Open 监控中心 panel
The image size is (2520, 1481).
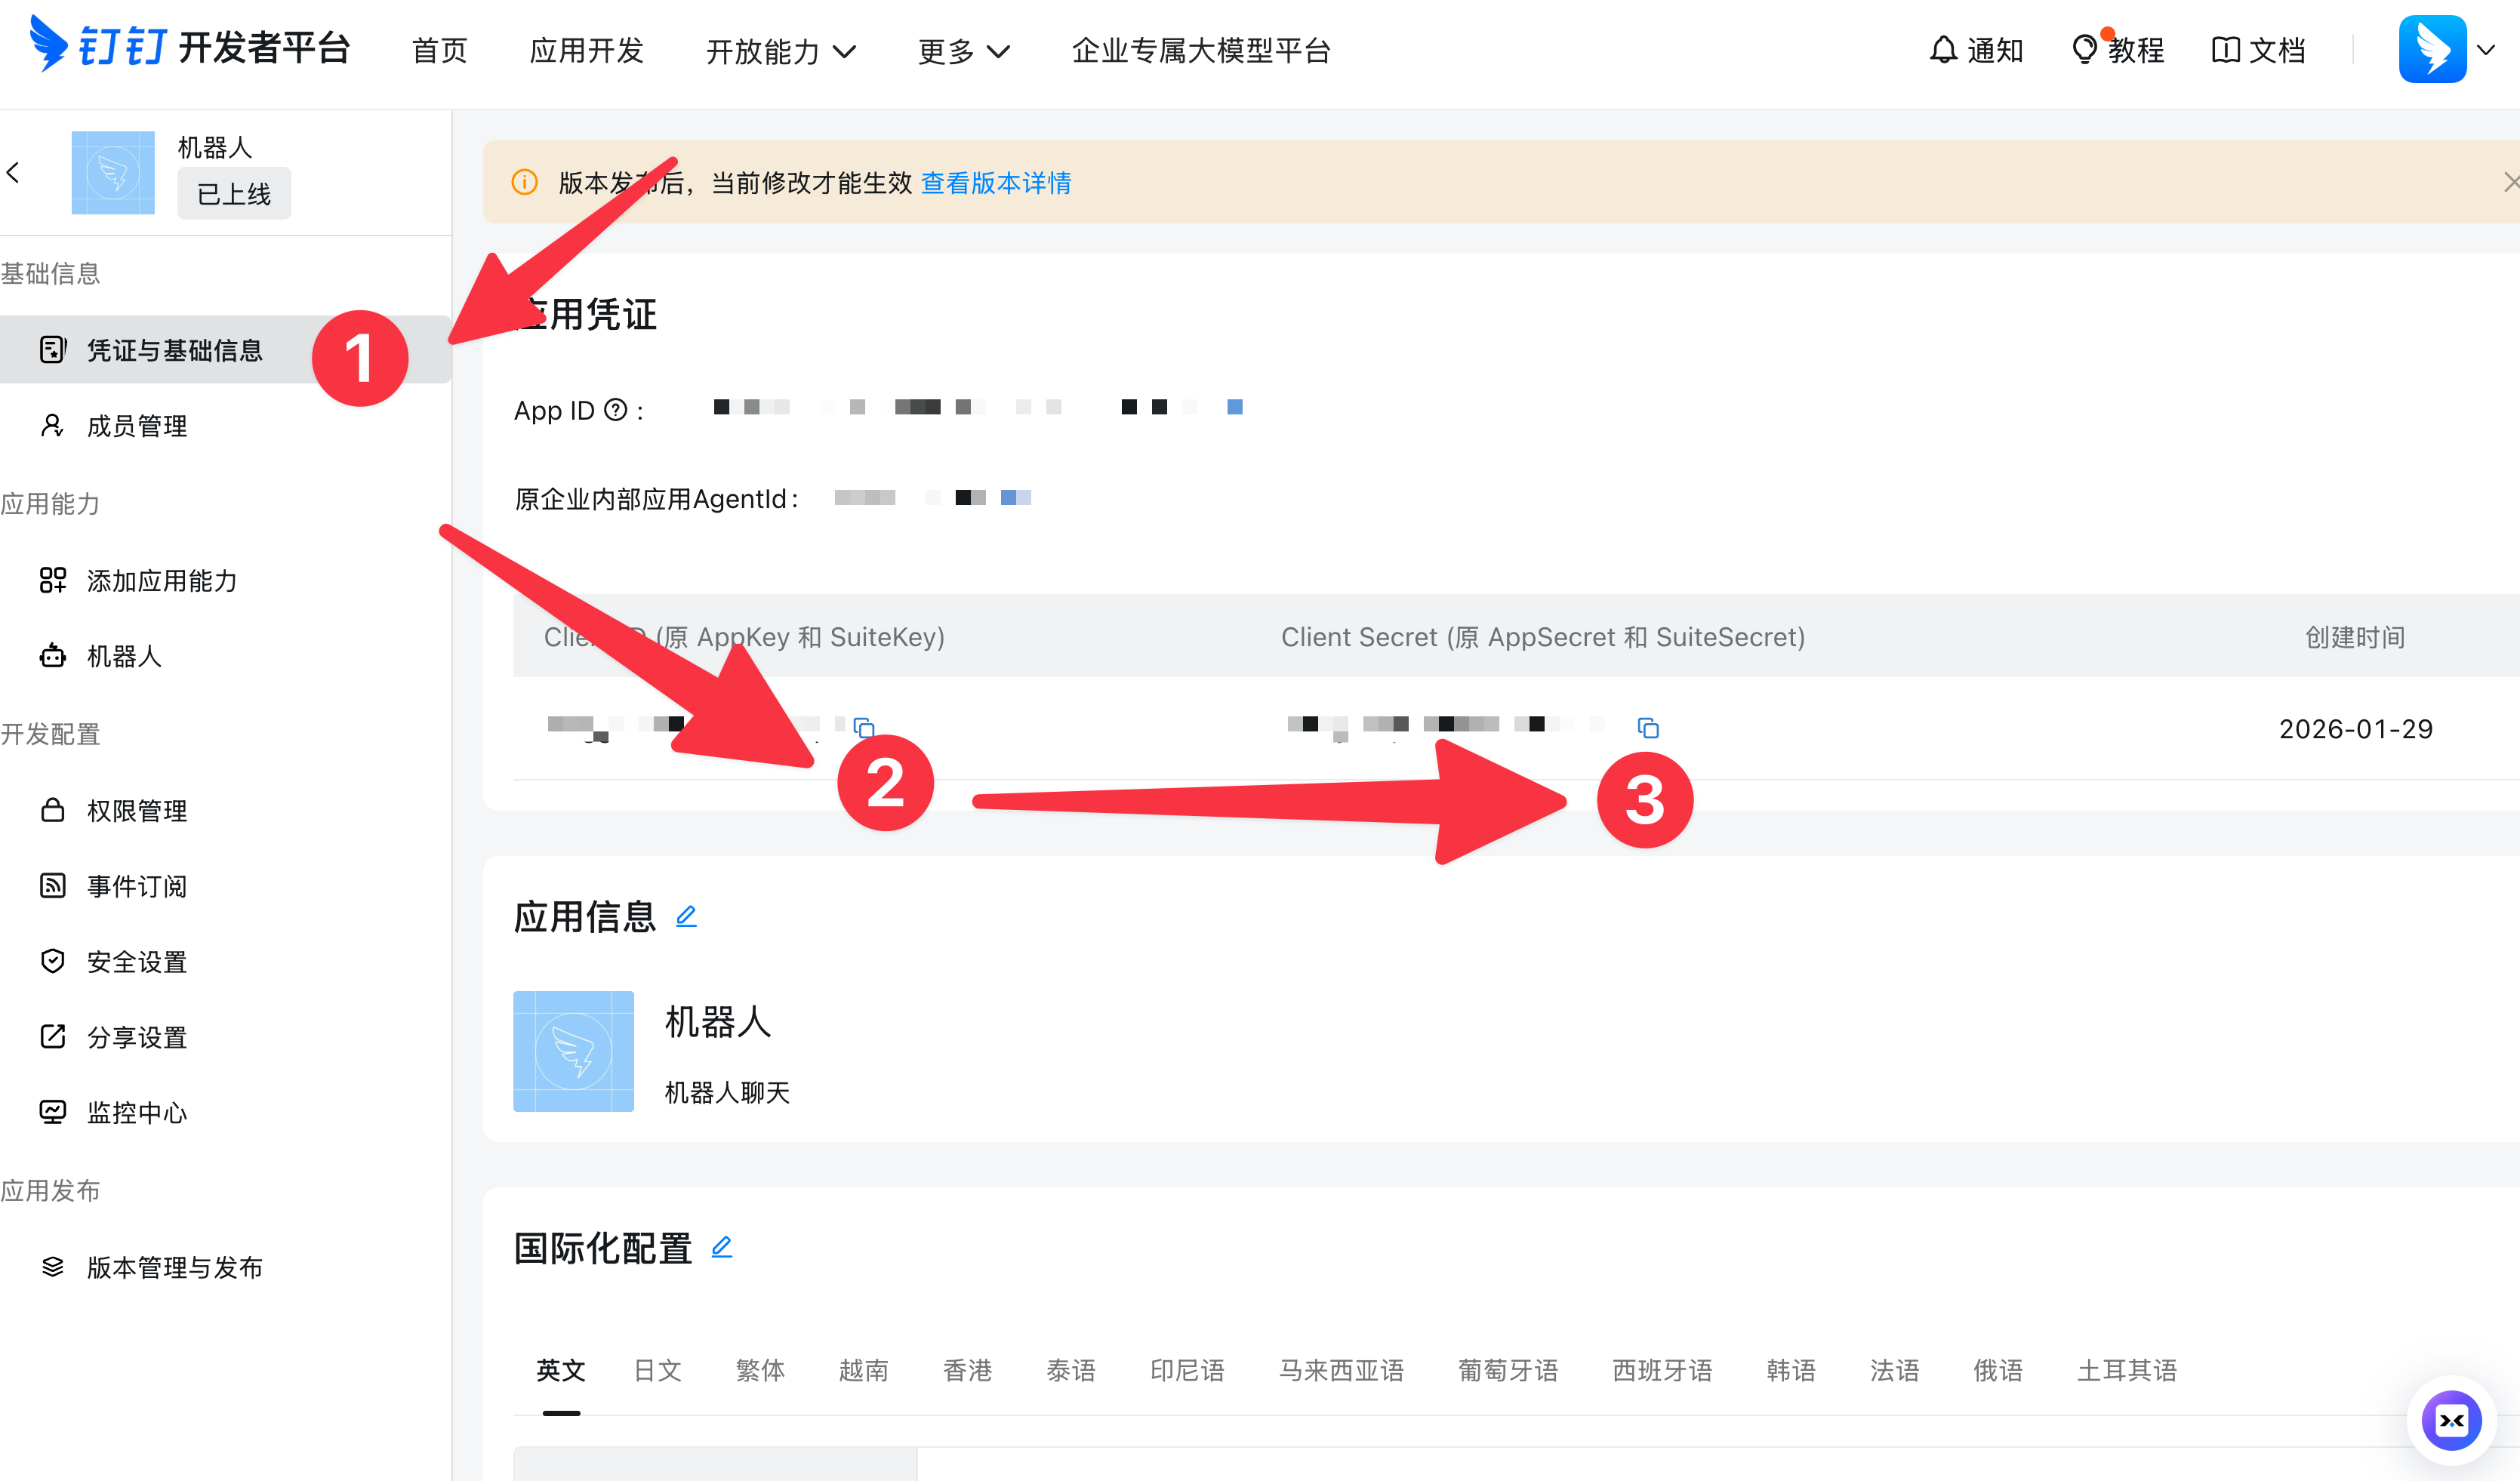pyautogui.click(x=135, y=1112)
